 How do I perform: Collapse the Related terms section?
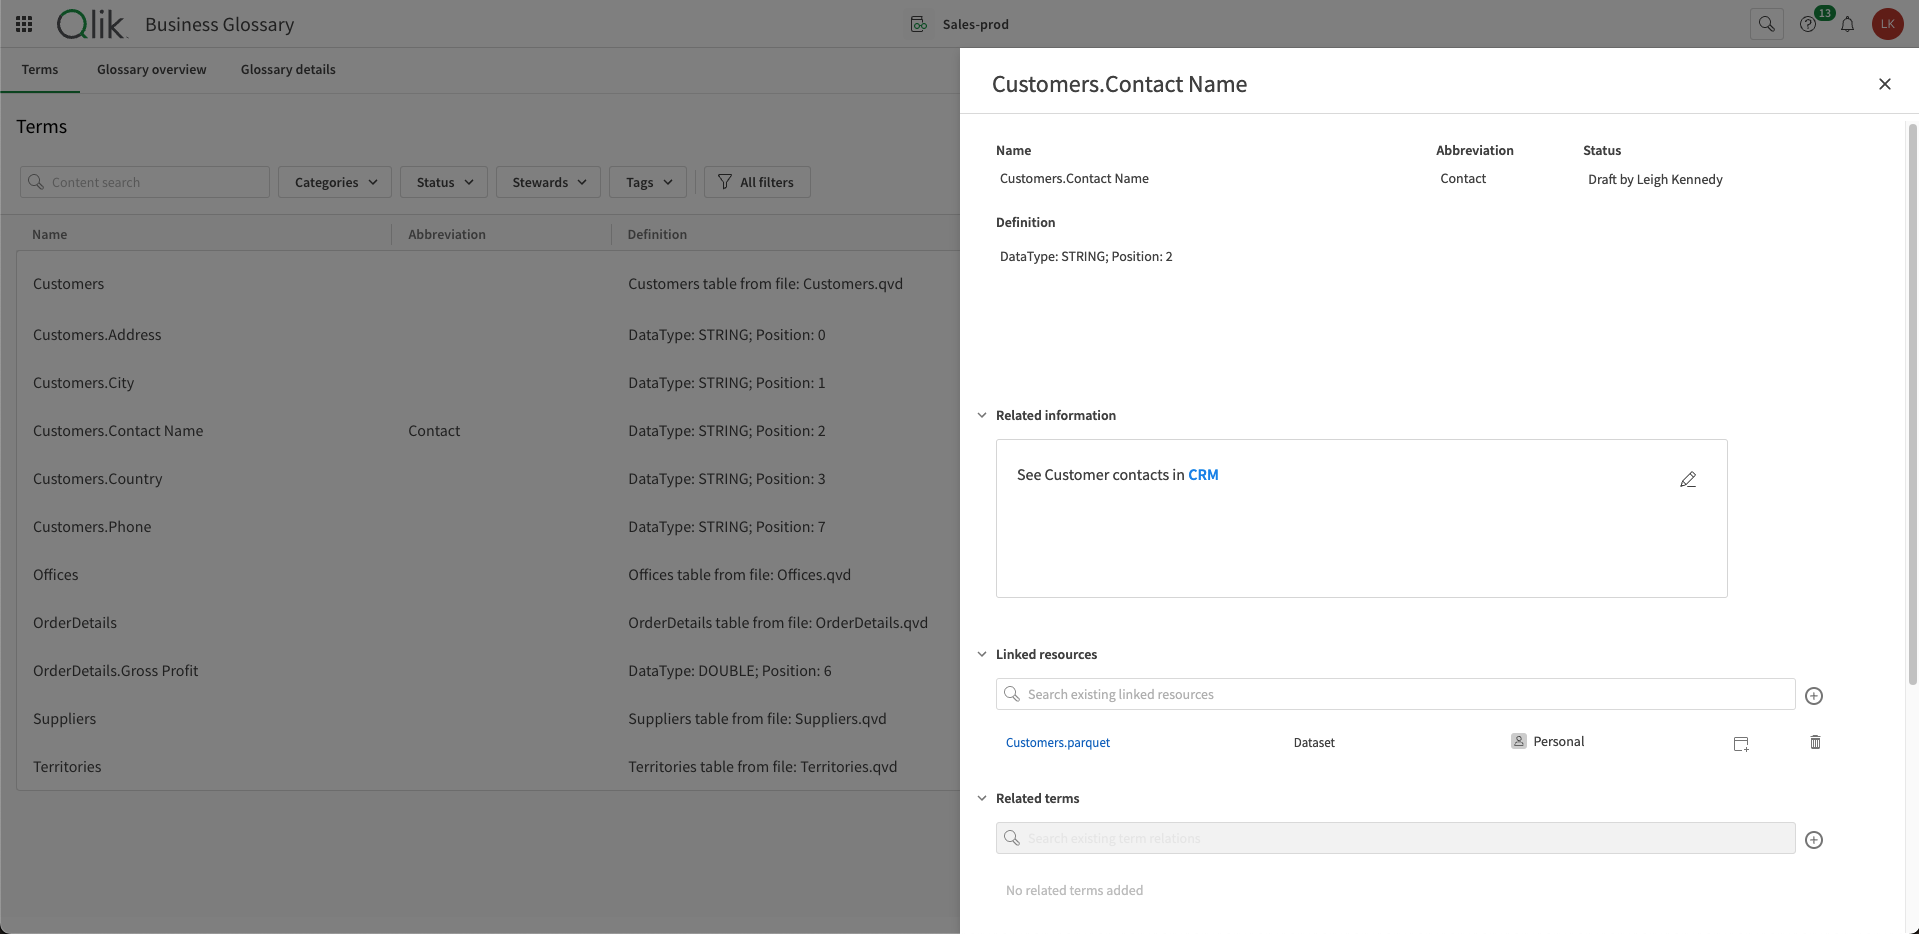pos(982,798)
